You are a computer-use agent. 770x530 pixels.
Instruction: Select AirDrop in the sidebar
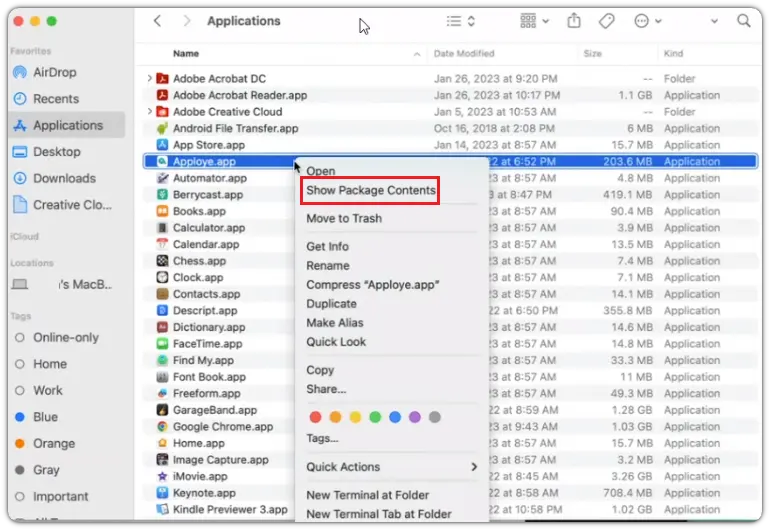tap(54, 72)
